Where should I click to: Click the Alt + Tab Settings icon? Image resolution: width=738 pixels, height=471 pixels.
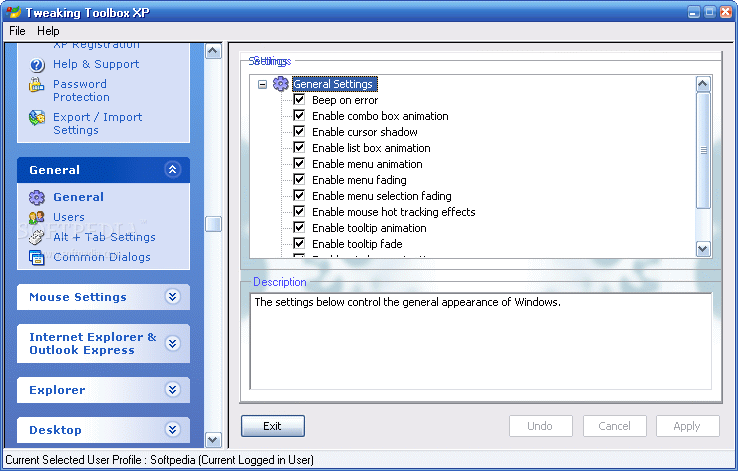pos(37,237)
